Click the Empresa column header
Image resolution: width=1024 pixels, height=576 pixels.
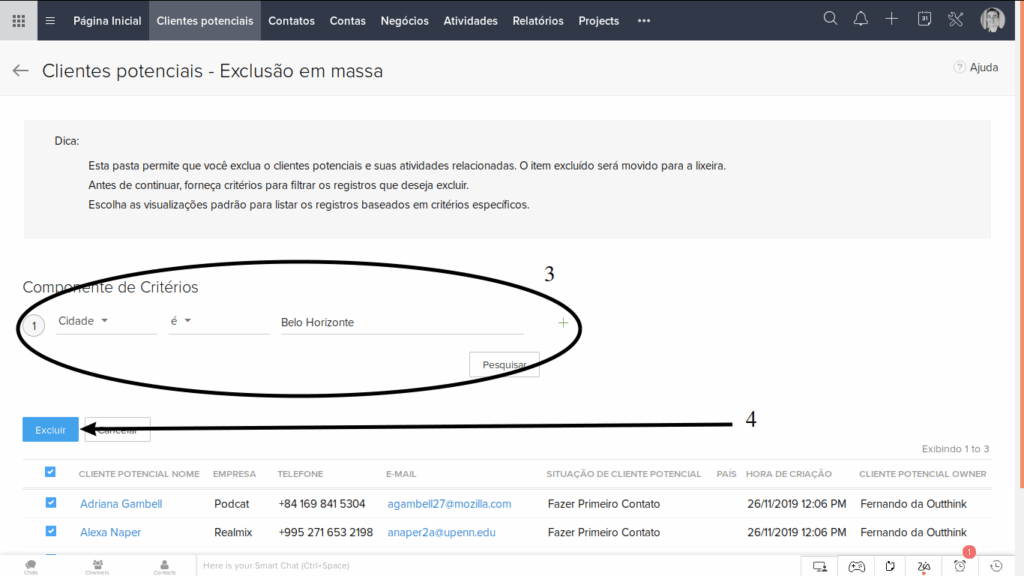[x=234, y=473]
